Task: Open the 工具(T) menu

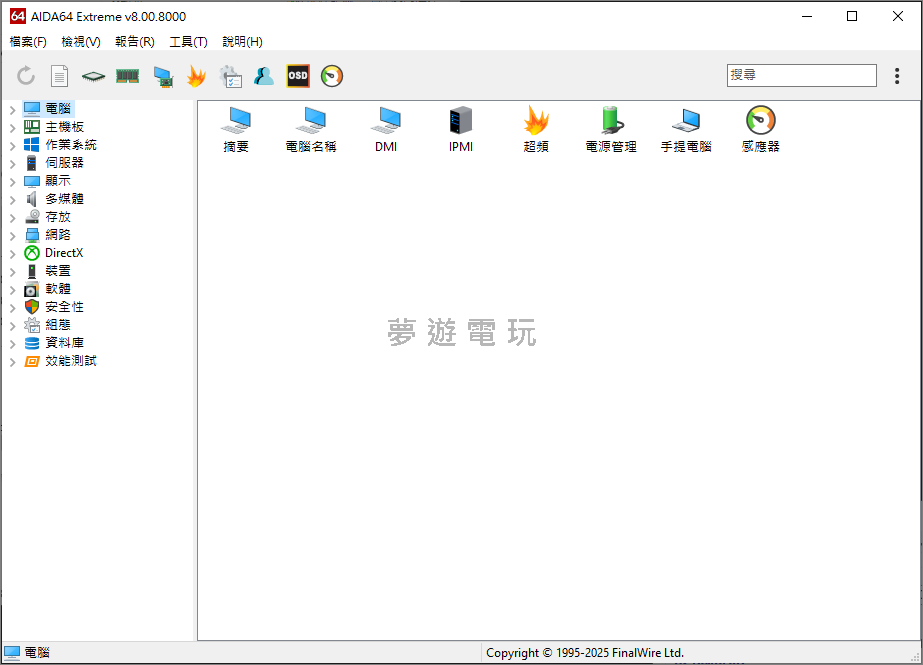Action: click(x=188, y=42)
